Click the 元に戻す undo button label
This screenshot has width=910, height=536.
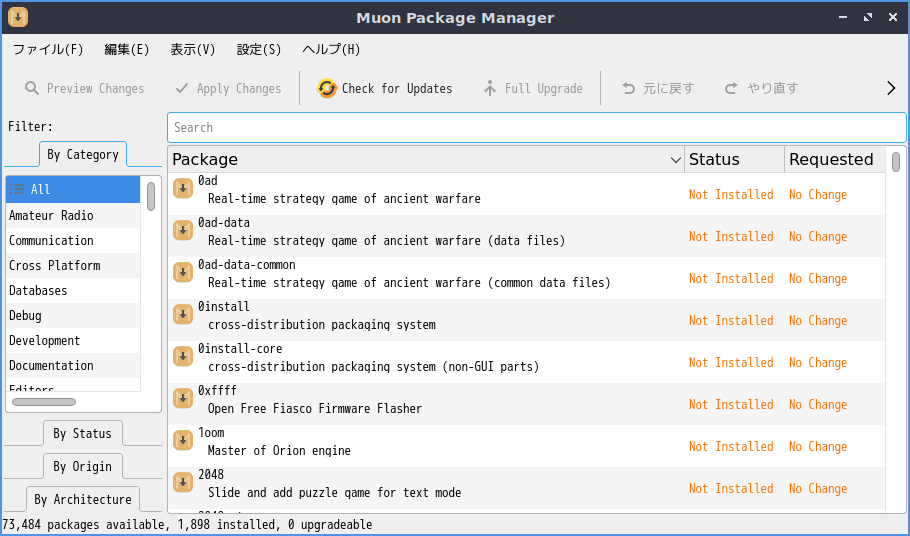[669, 88]
